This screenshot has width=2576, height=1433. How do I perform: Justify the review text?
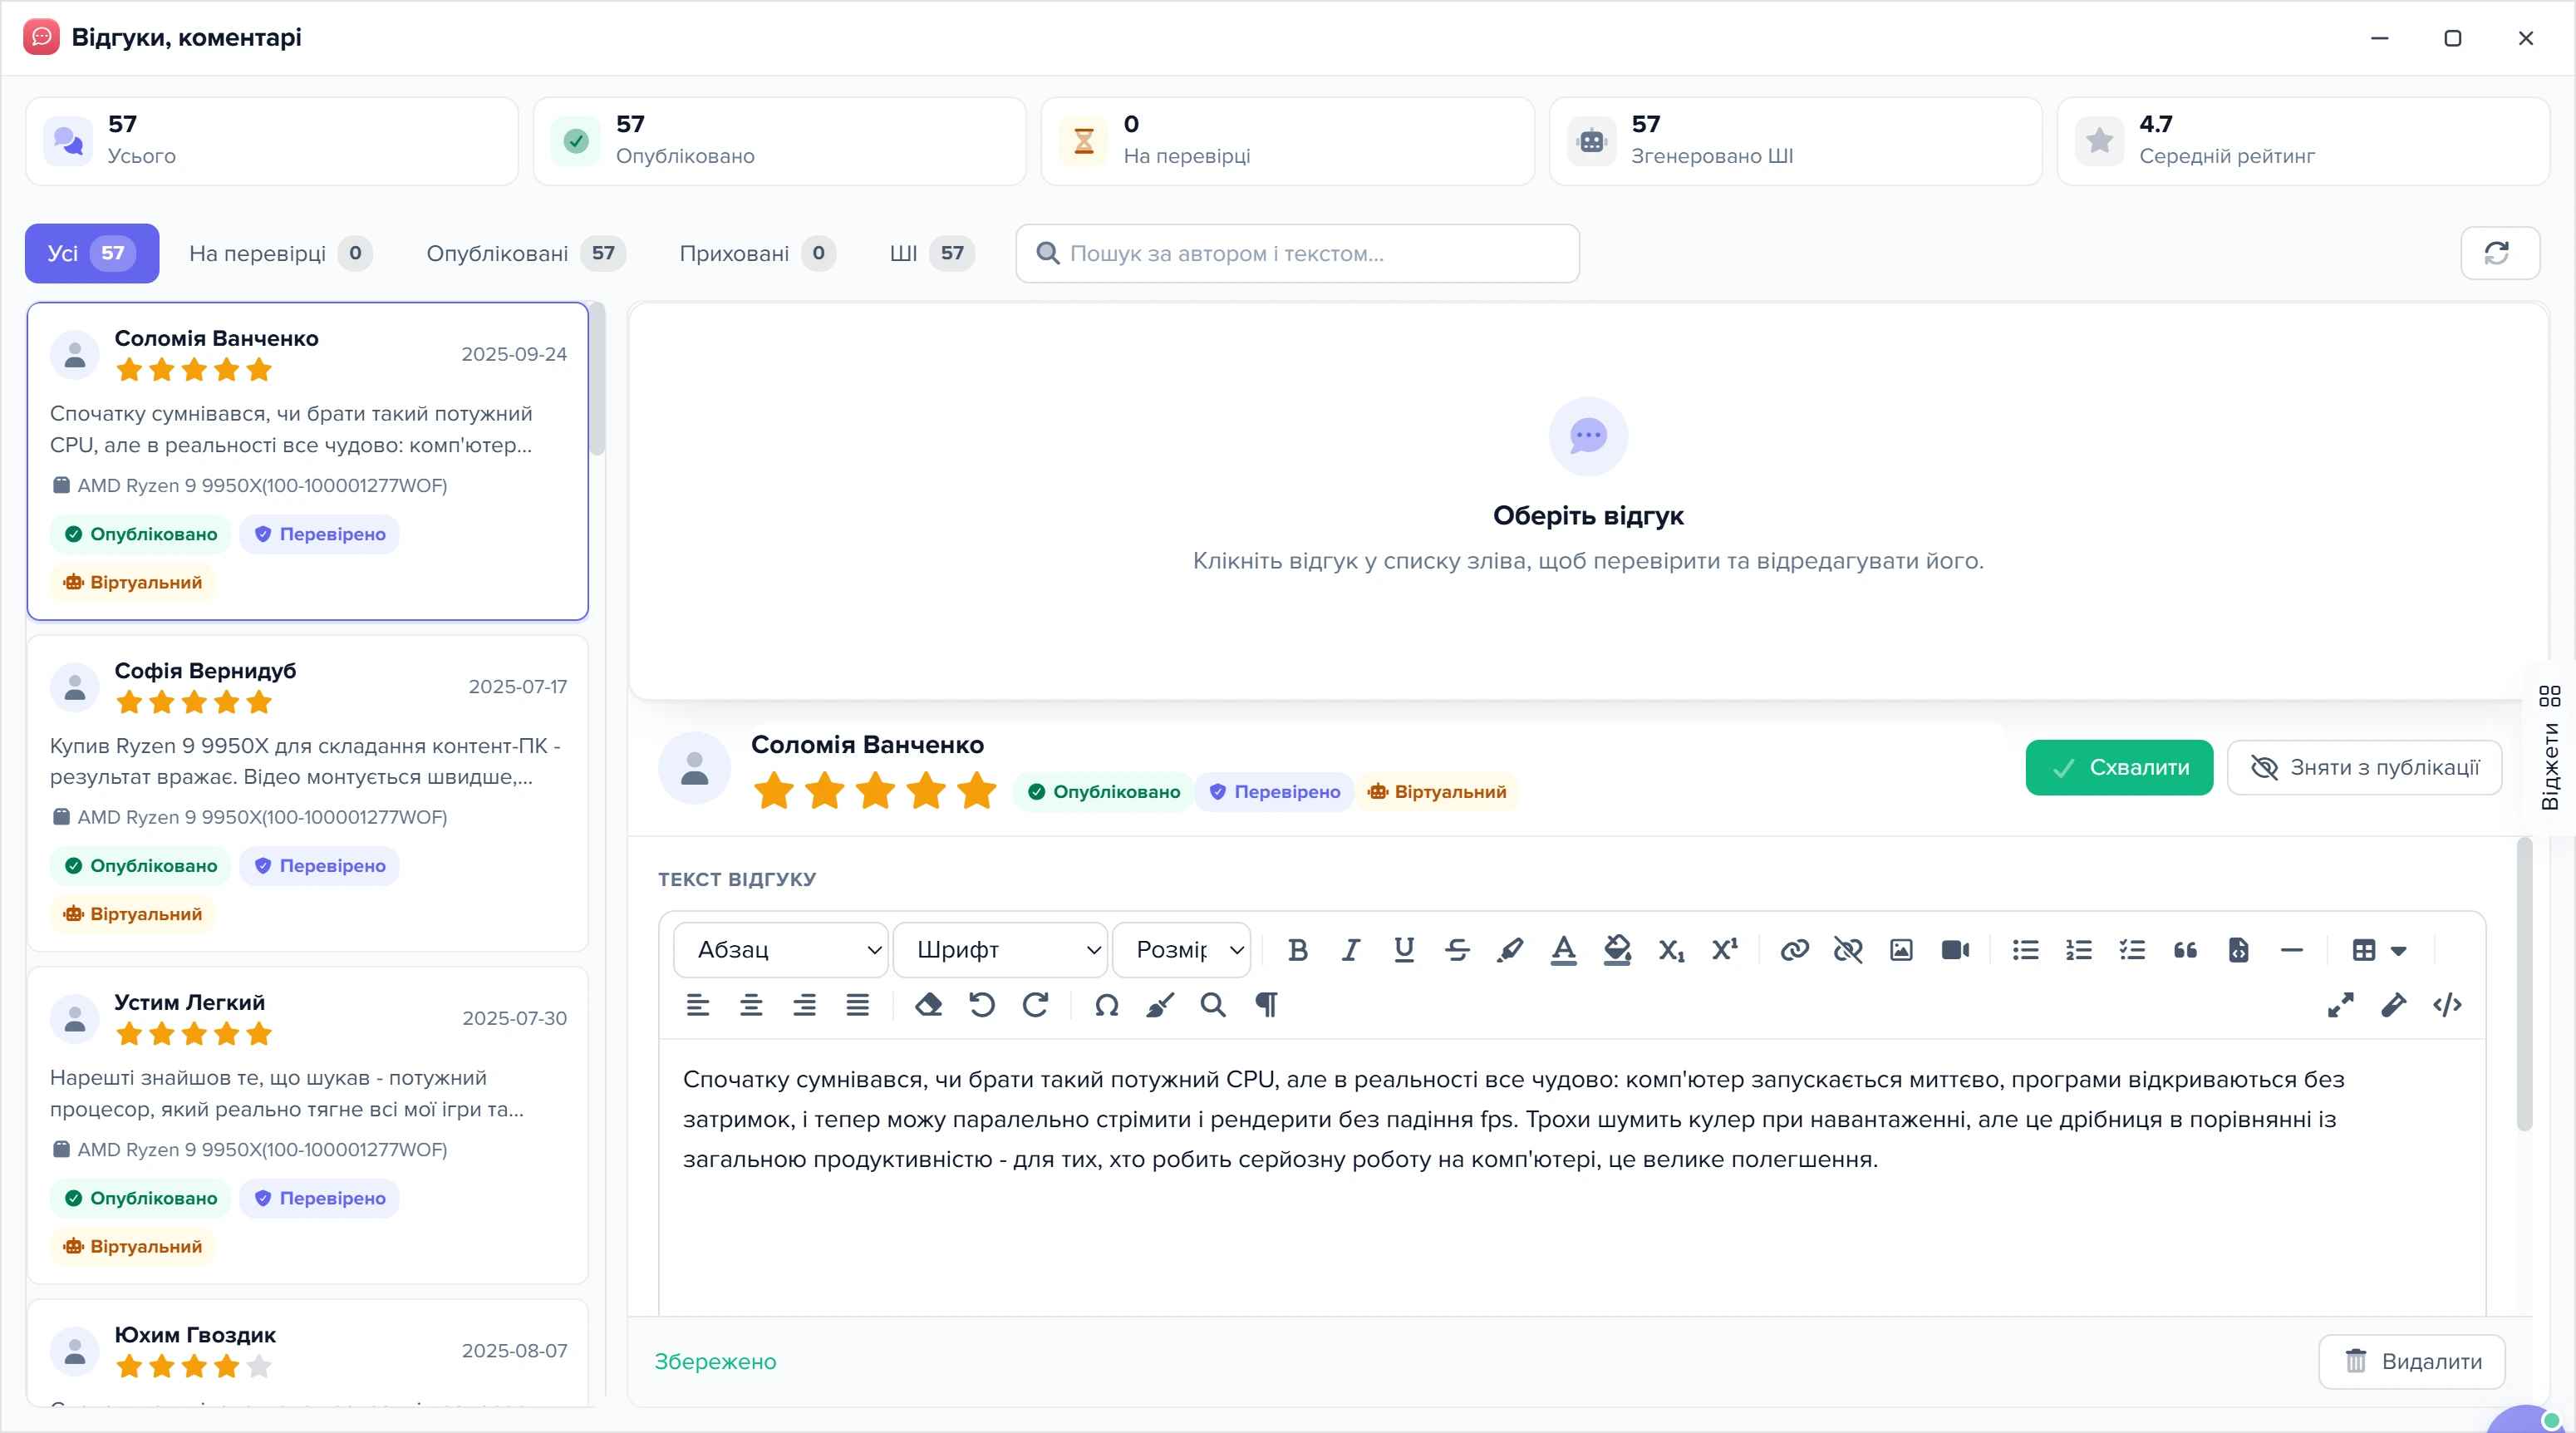tap(857, 1005)
